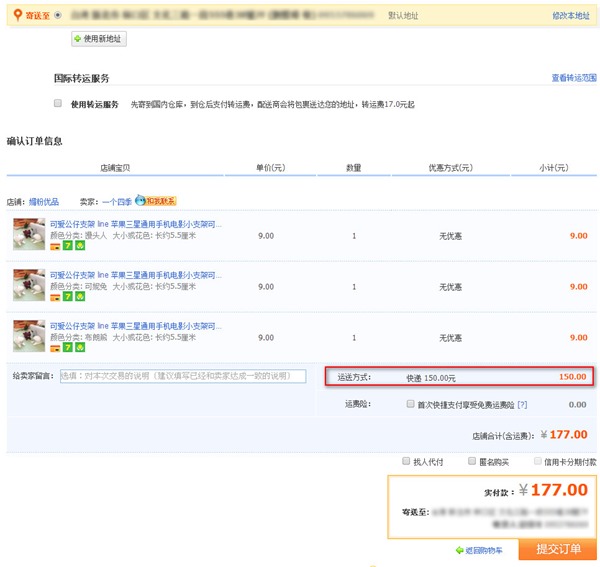Open the 媚粉优品 shop link
The height and width of the screenshot is (567, 600).
[x=44, y=202]
